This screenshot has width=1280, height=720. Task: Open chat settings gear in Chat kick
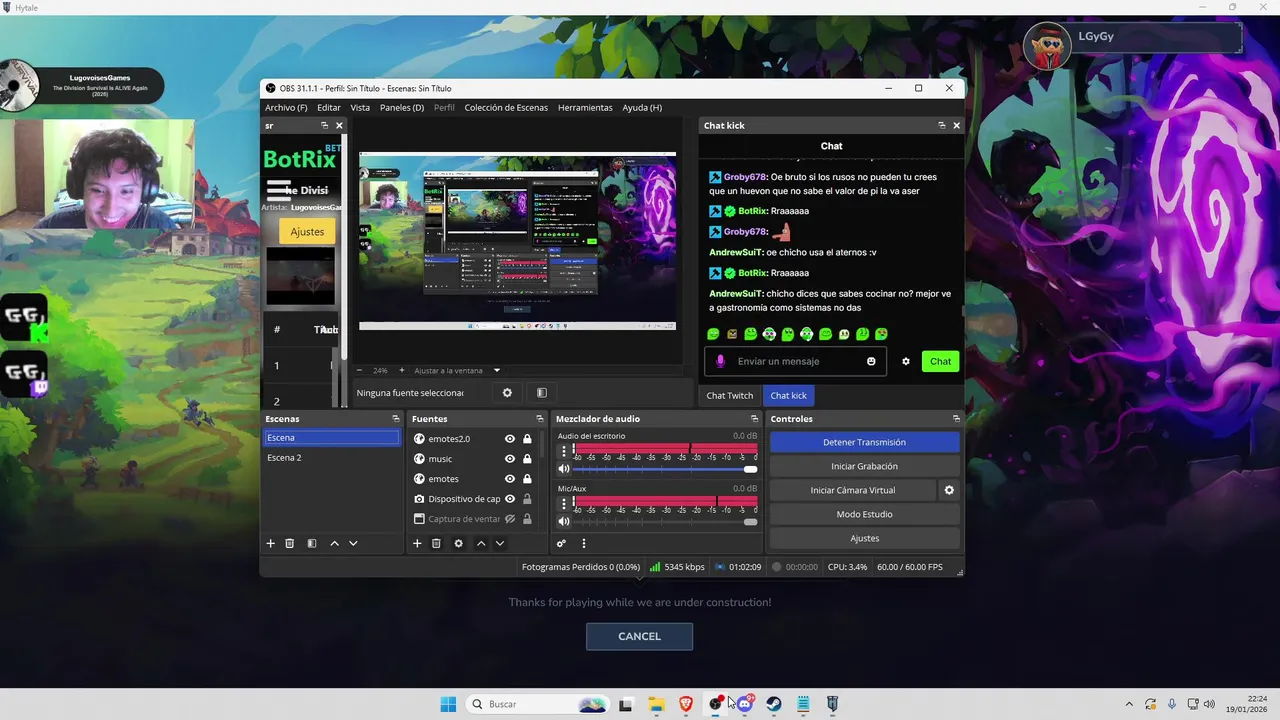[x=906, y=361]
